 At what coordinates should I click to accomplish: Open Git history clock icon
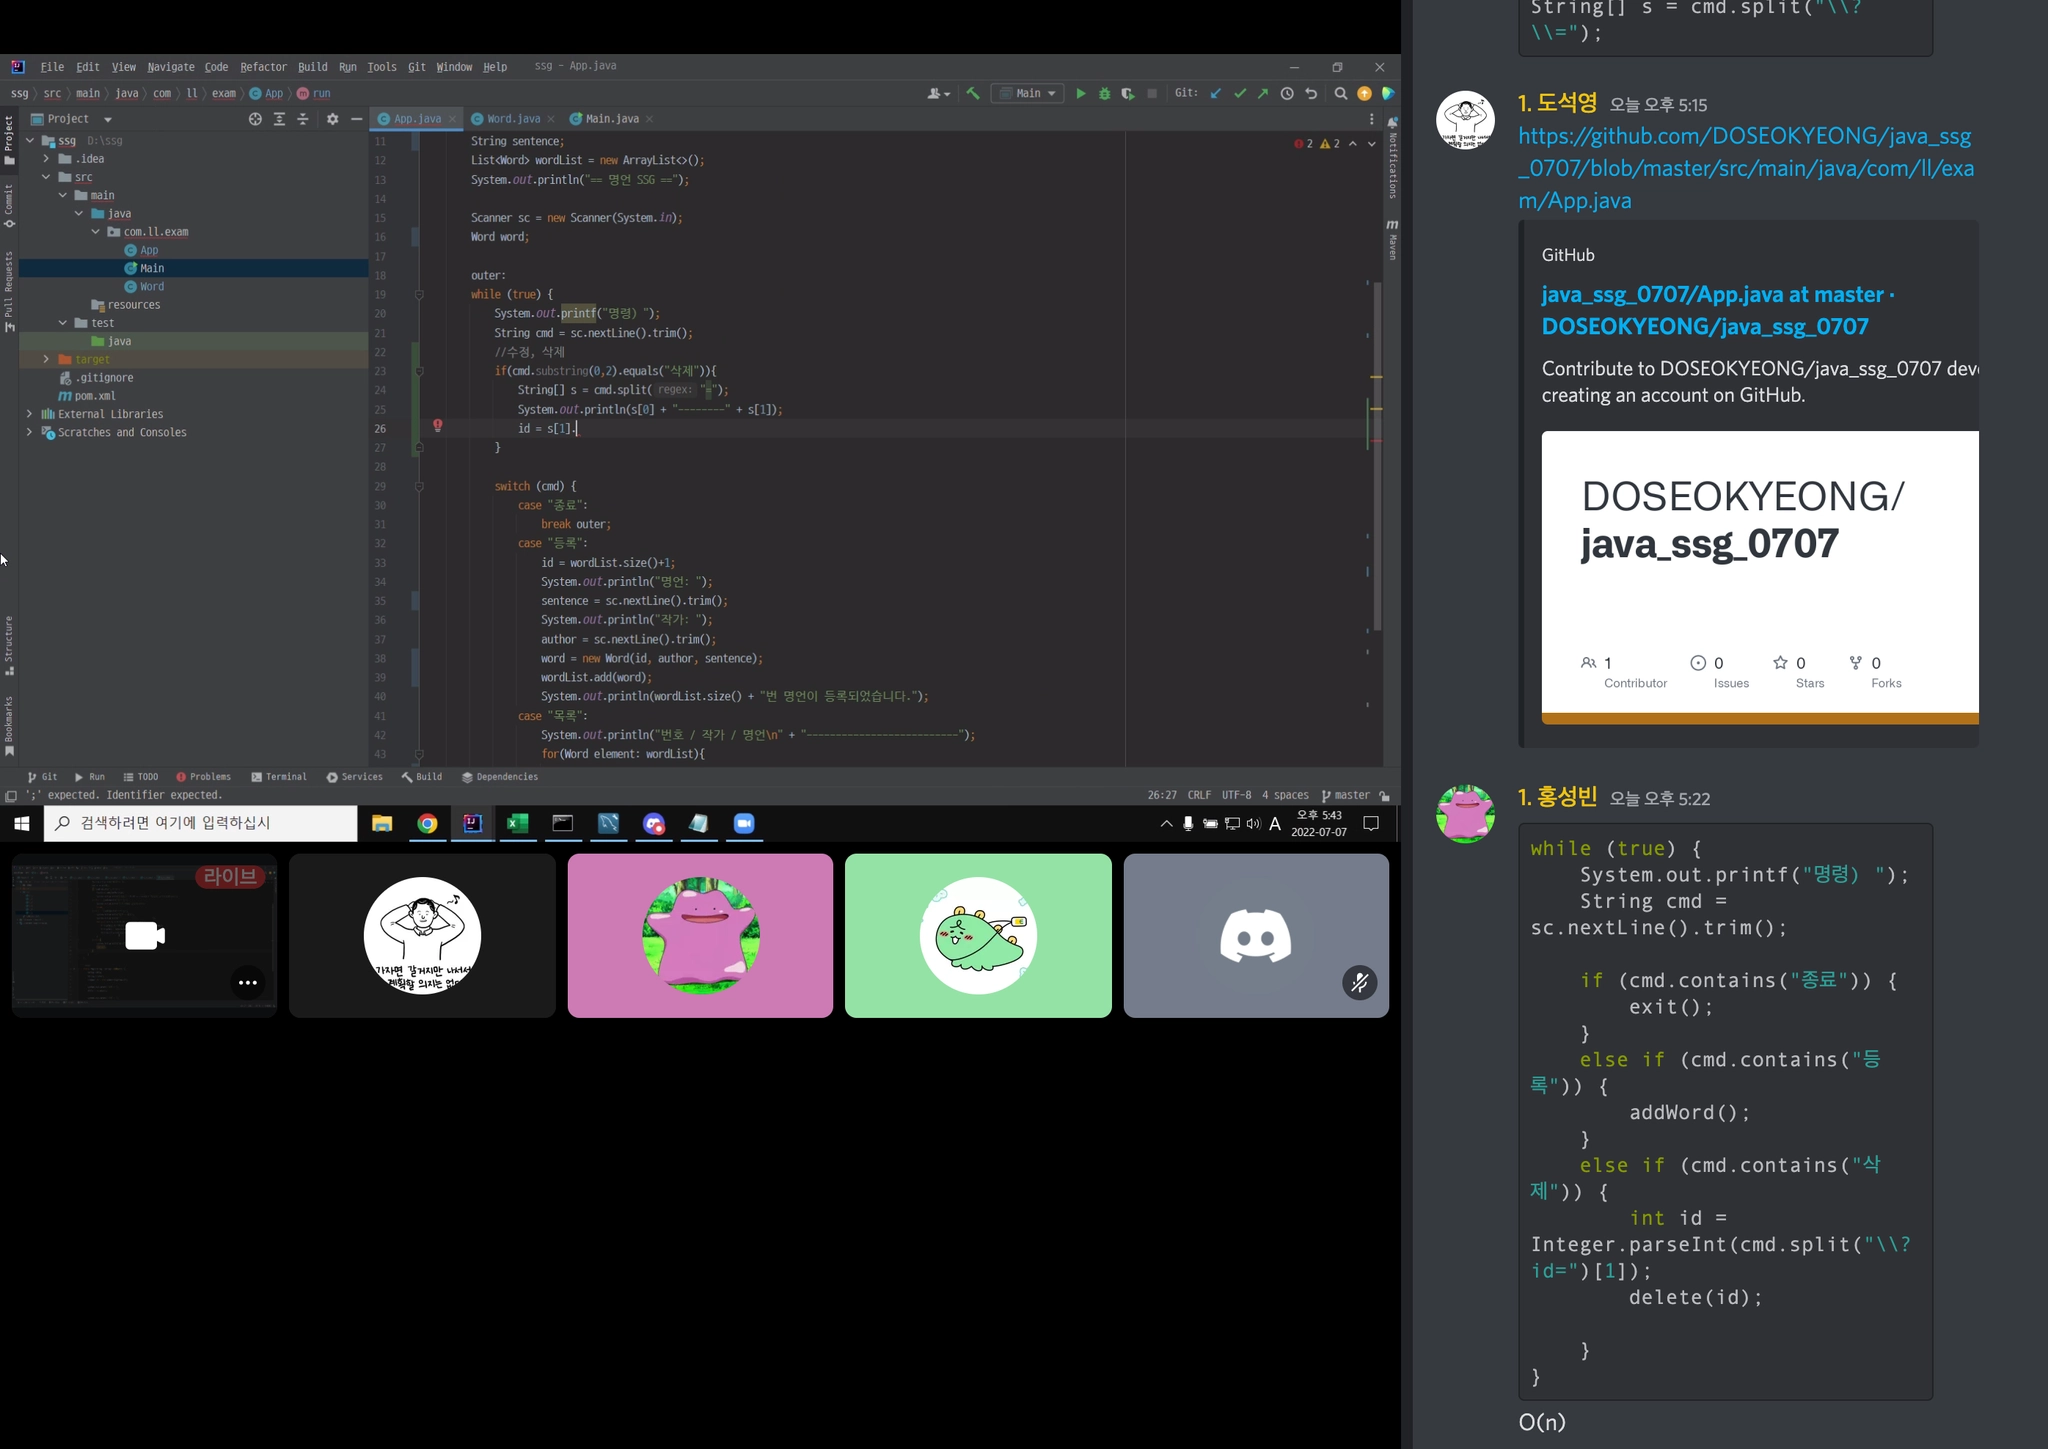1287,93
